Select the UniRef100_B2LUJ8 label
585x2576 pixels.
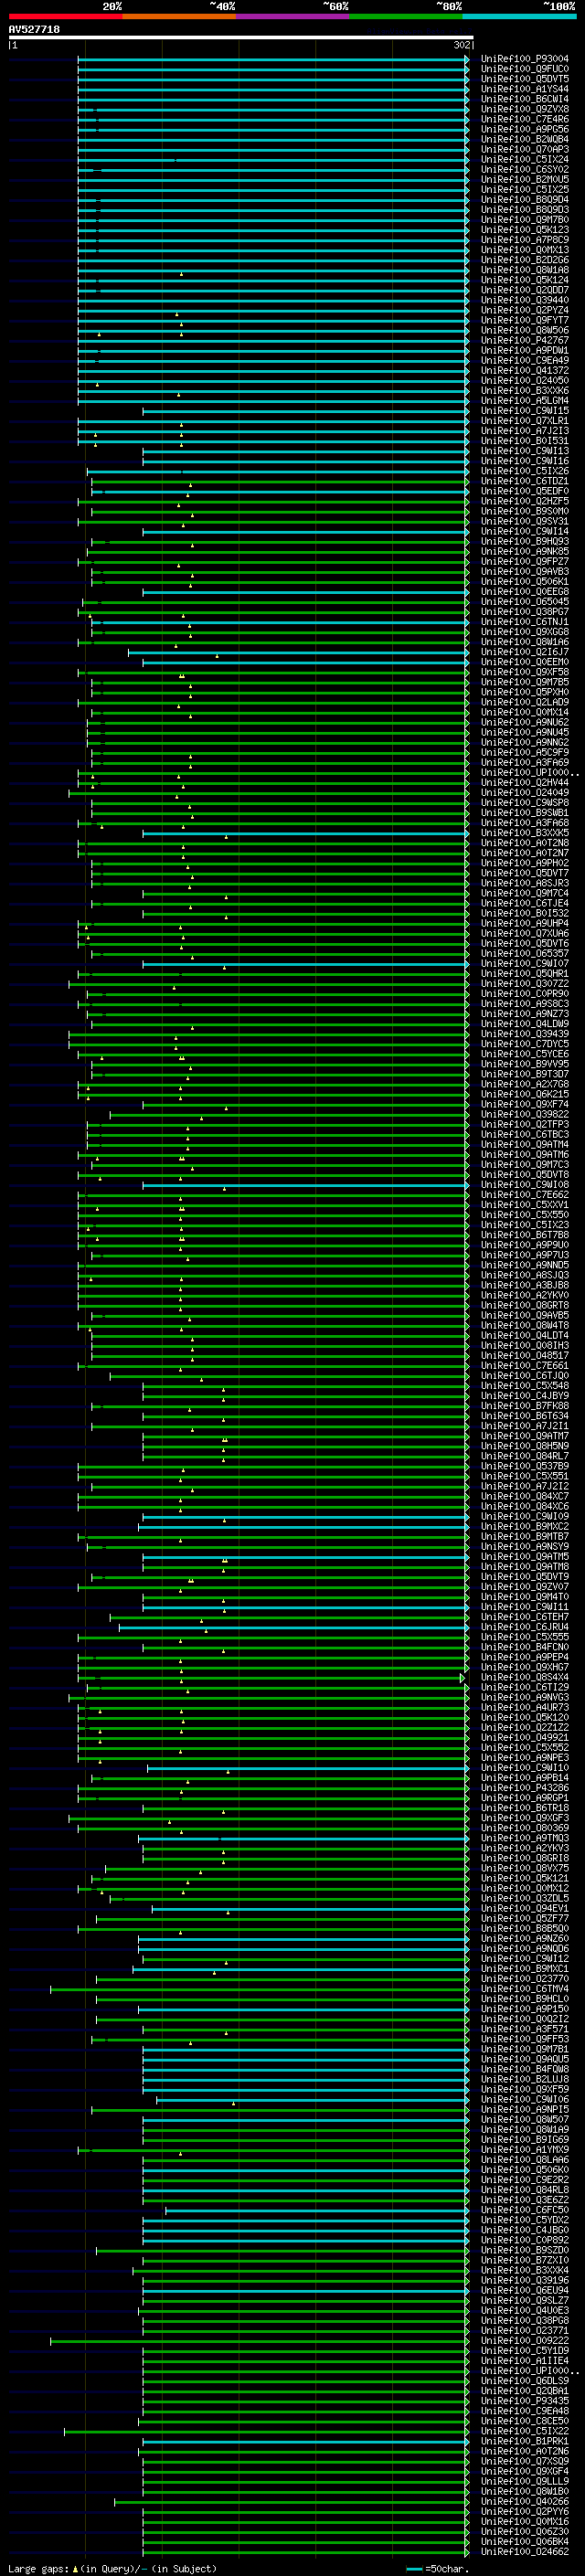pyautogui.click(x=524, y=2079)
